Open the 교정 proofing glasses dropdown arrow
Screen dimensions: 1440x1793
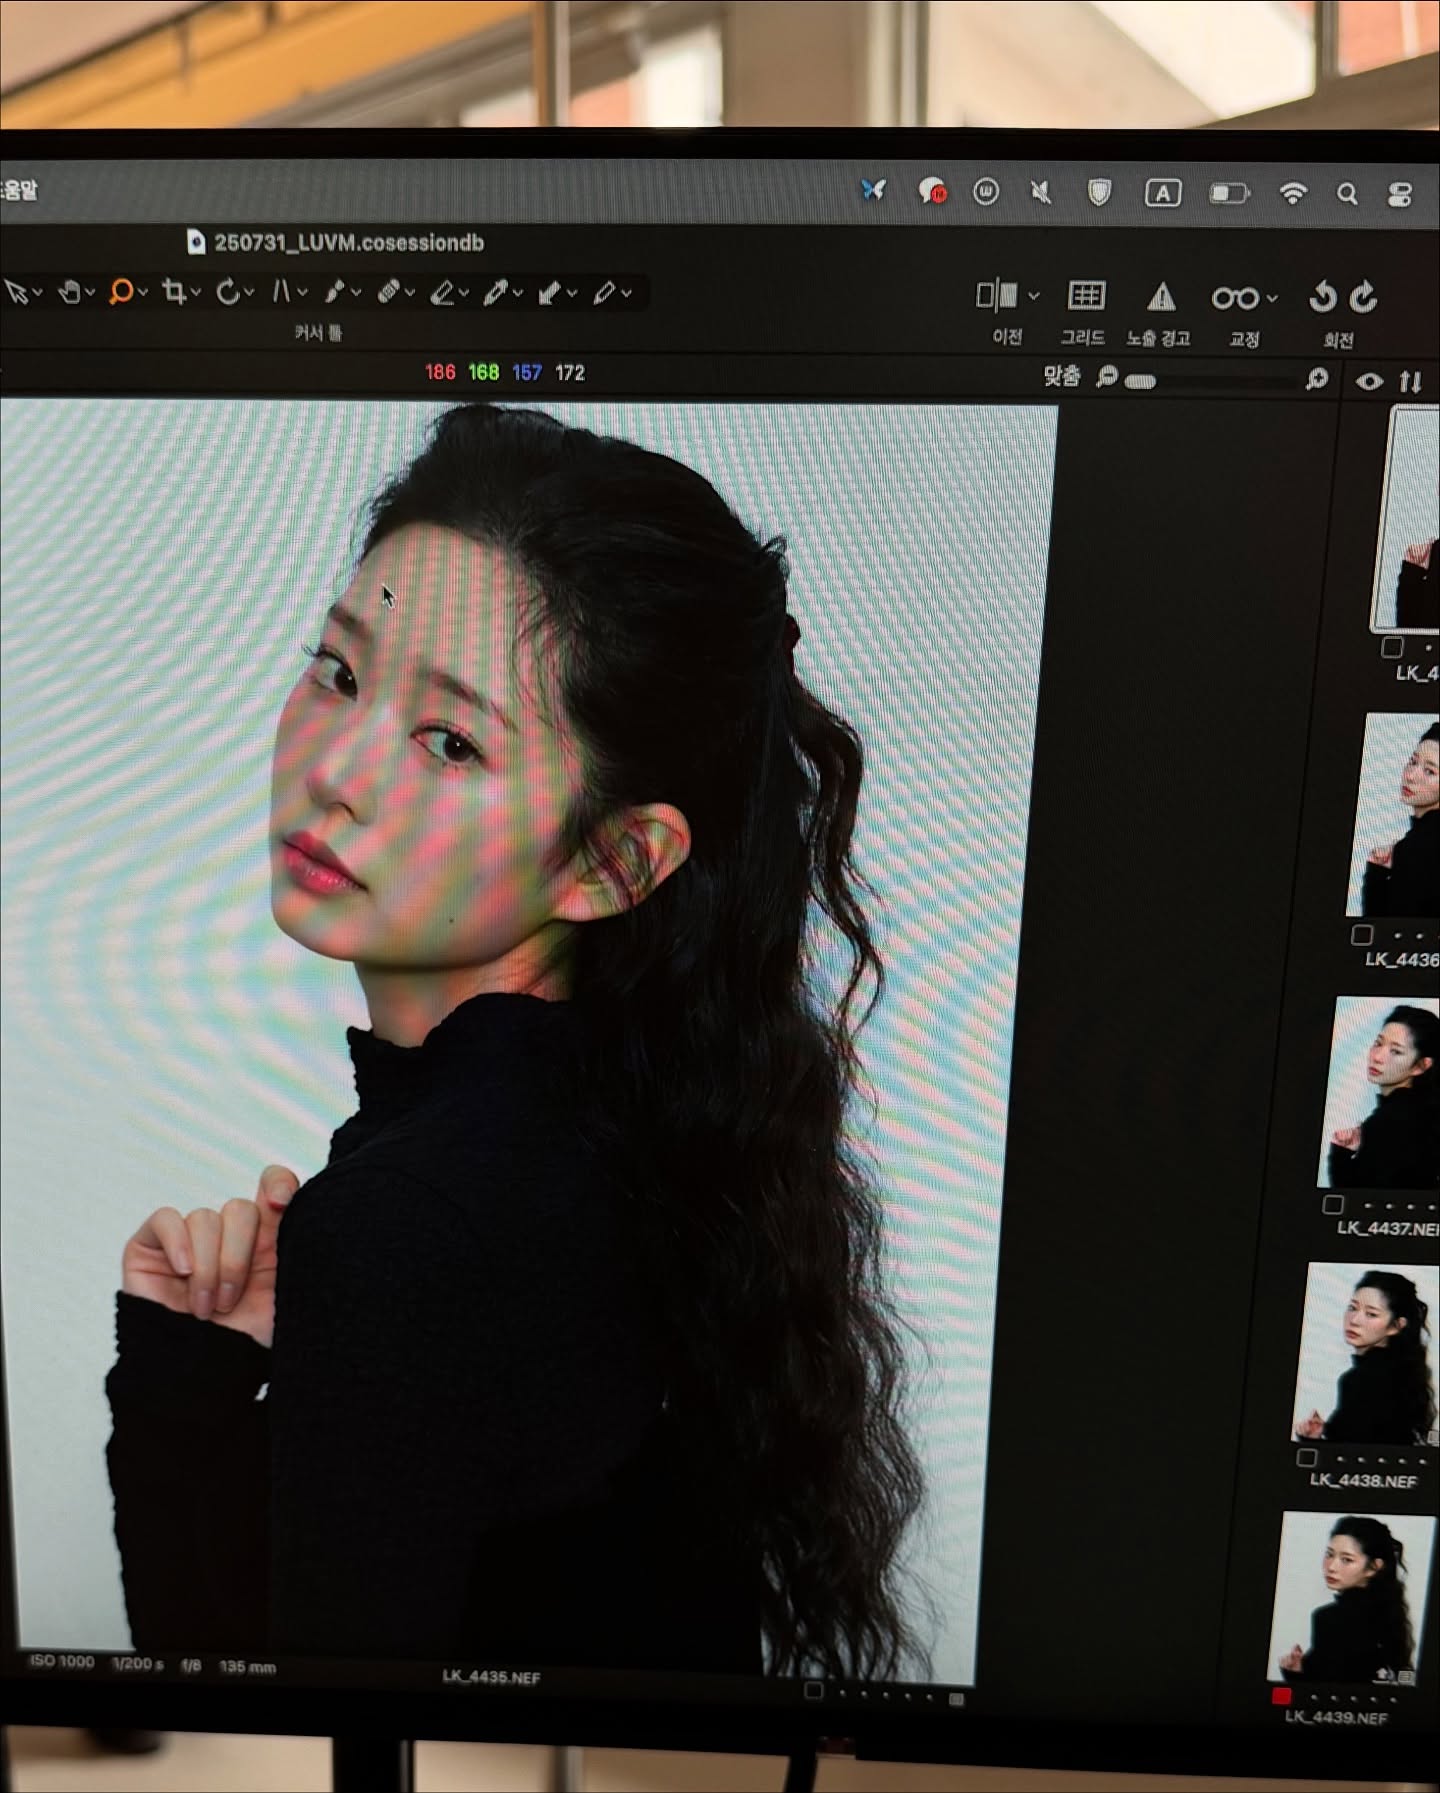click(x=1272, y=298)
